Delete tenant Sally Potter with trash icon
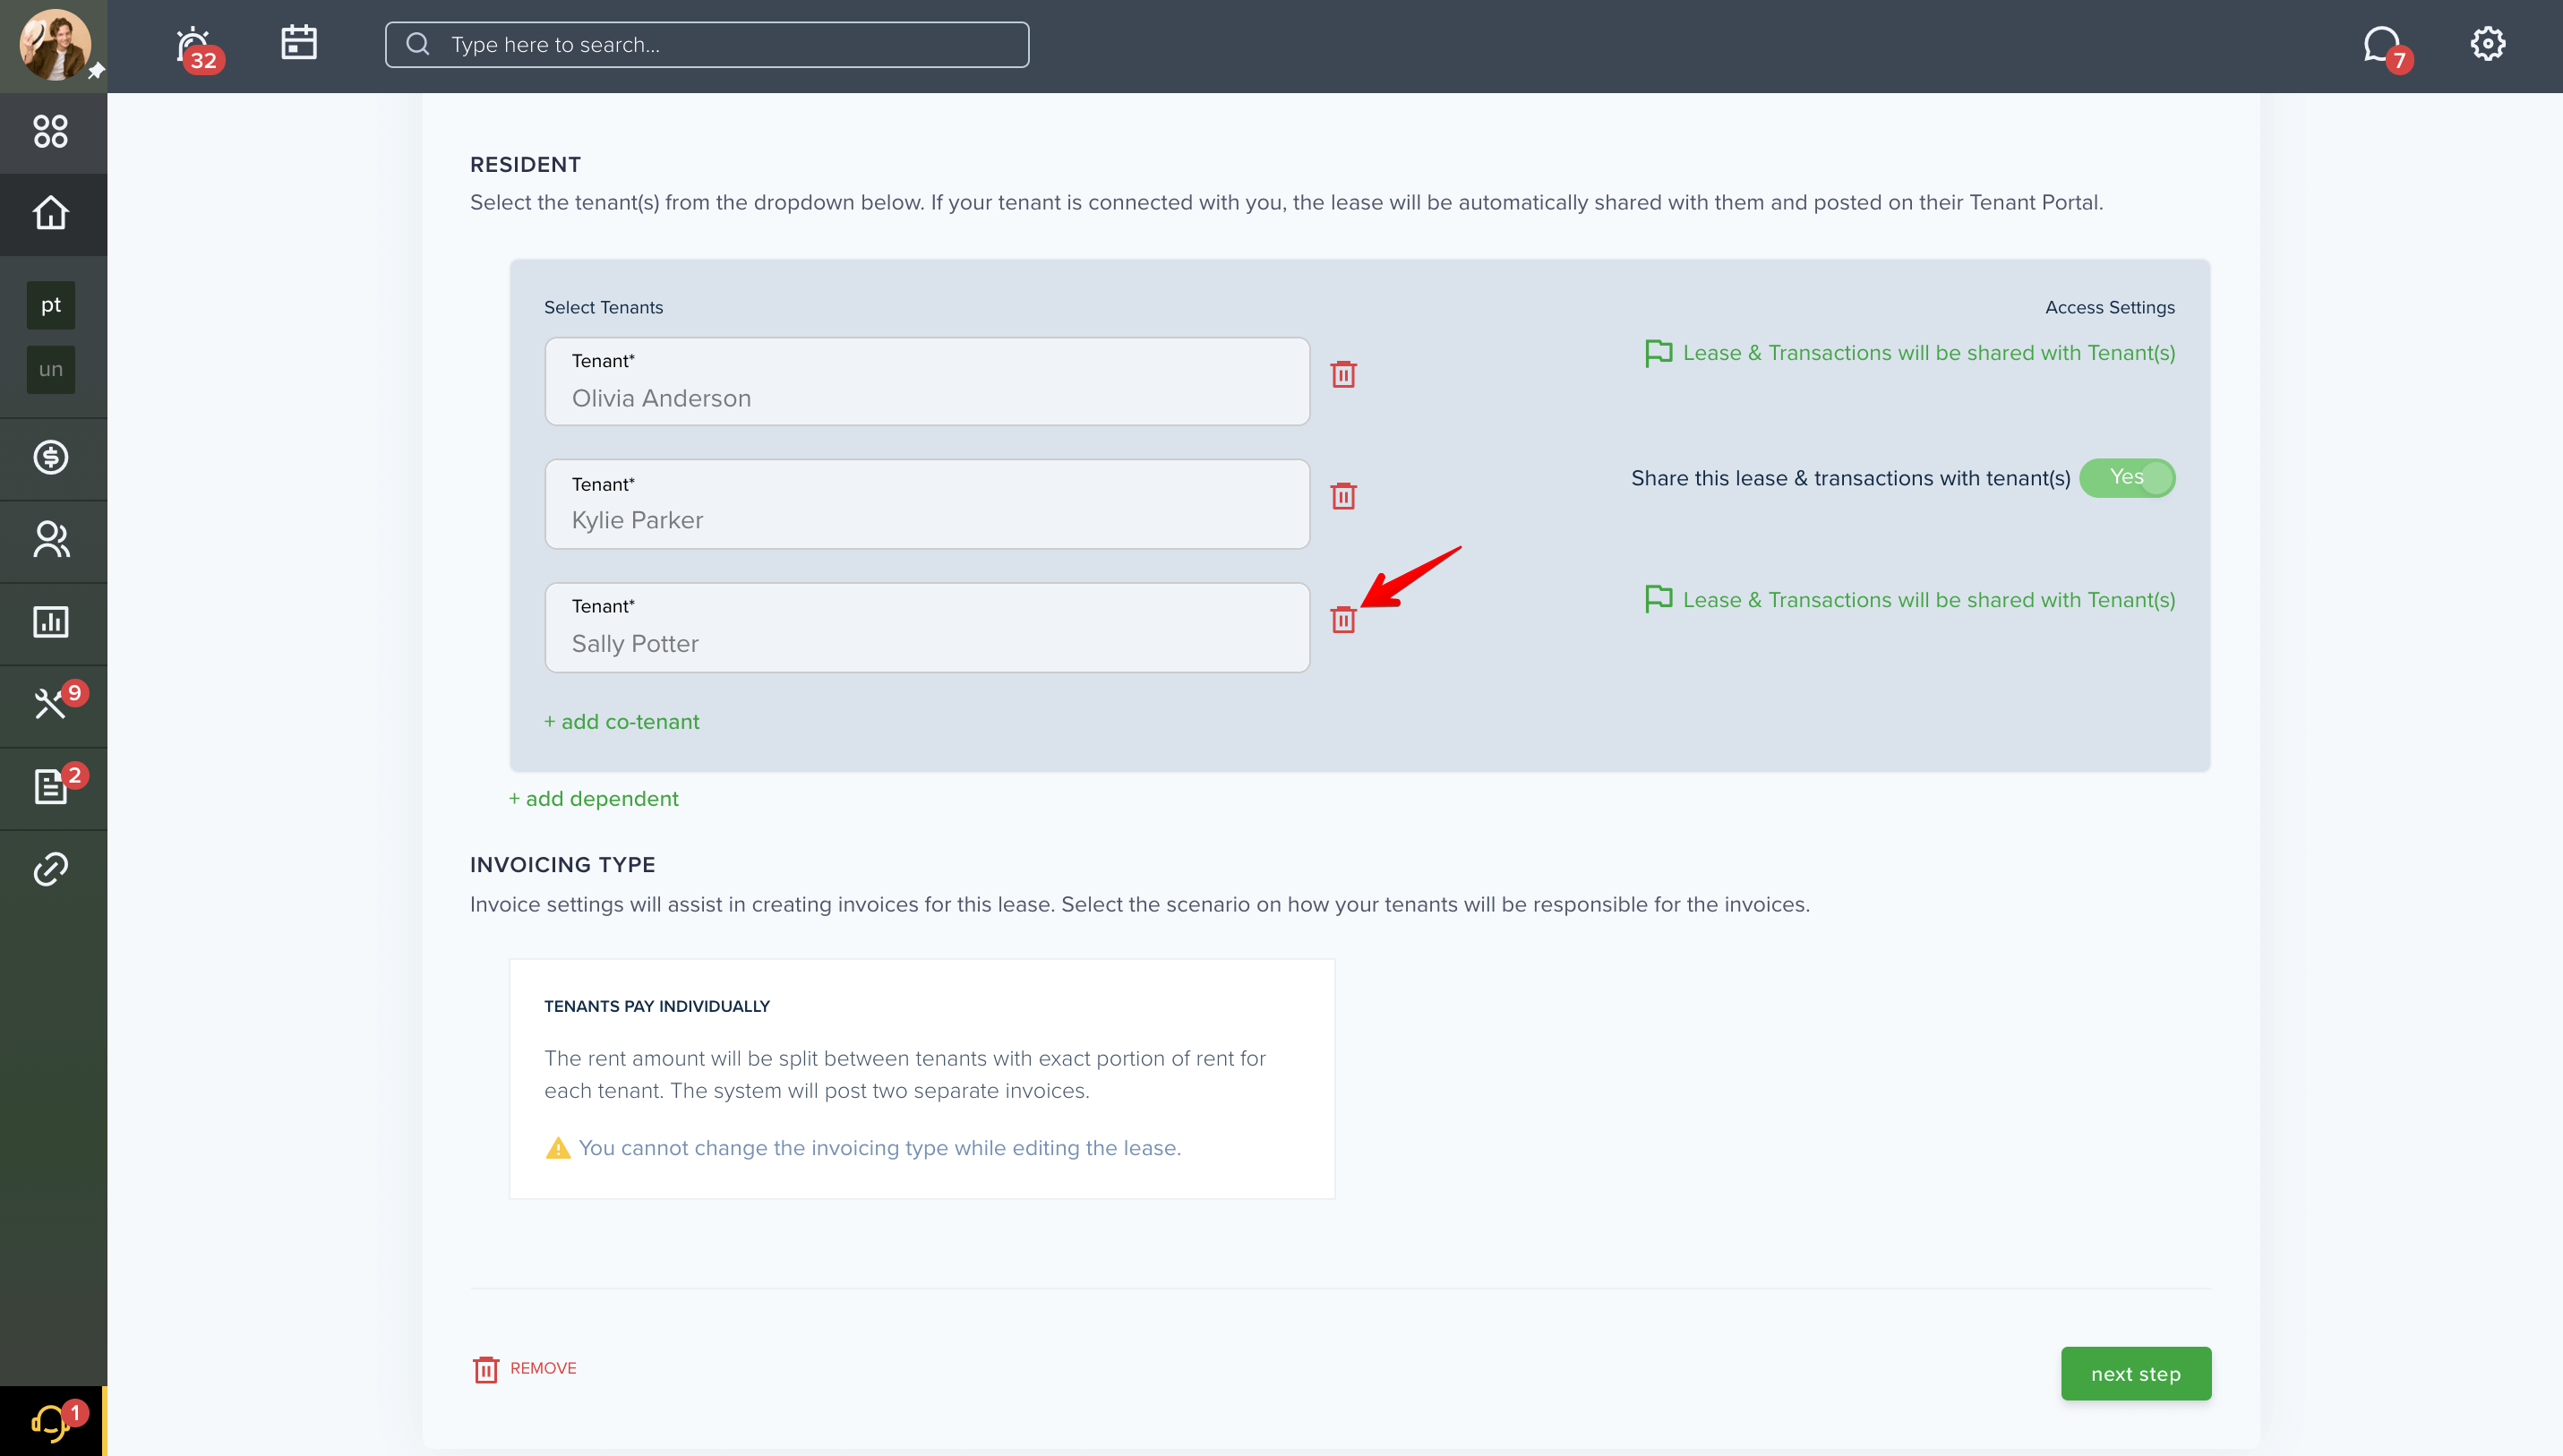Screen dimensions: 2563x1456 1343,619
